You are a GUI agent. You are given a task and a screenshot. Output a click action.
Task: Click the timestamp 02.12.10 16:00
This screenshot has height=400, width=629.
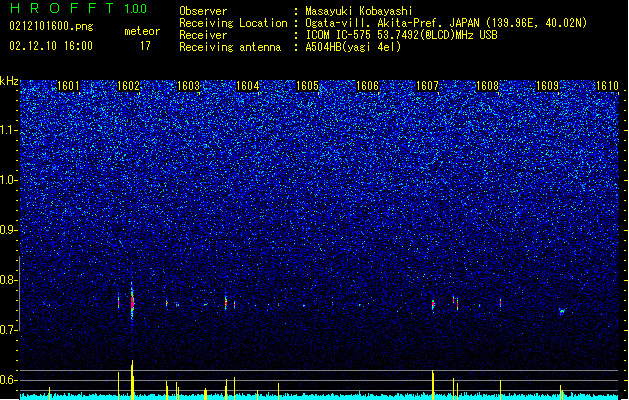point(51,46)
